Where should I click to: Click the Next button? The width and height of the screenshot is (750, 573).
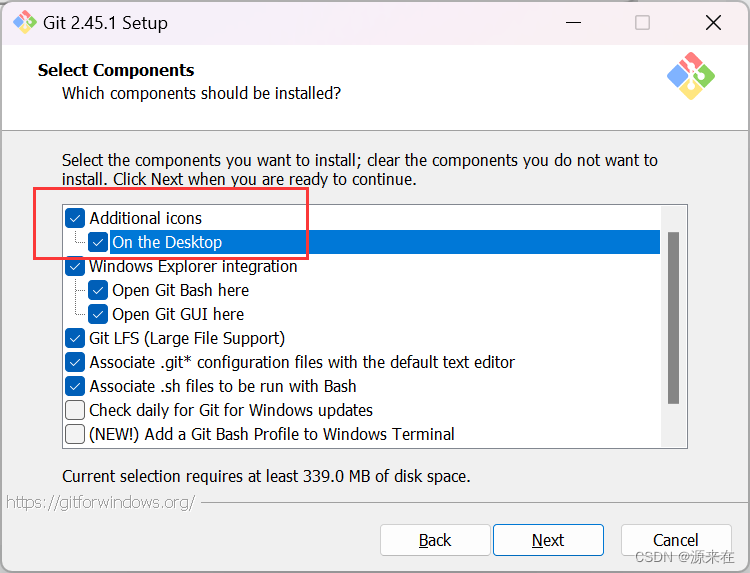pyautogui.click(x=548, y=540)
